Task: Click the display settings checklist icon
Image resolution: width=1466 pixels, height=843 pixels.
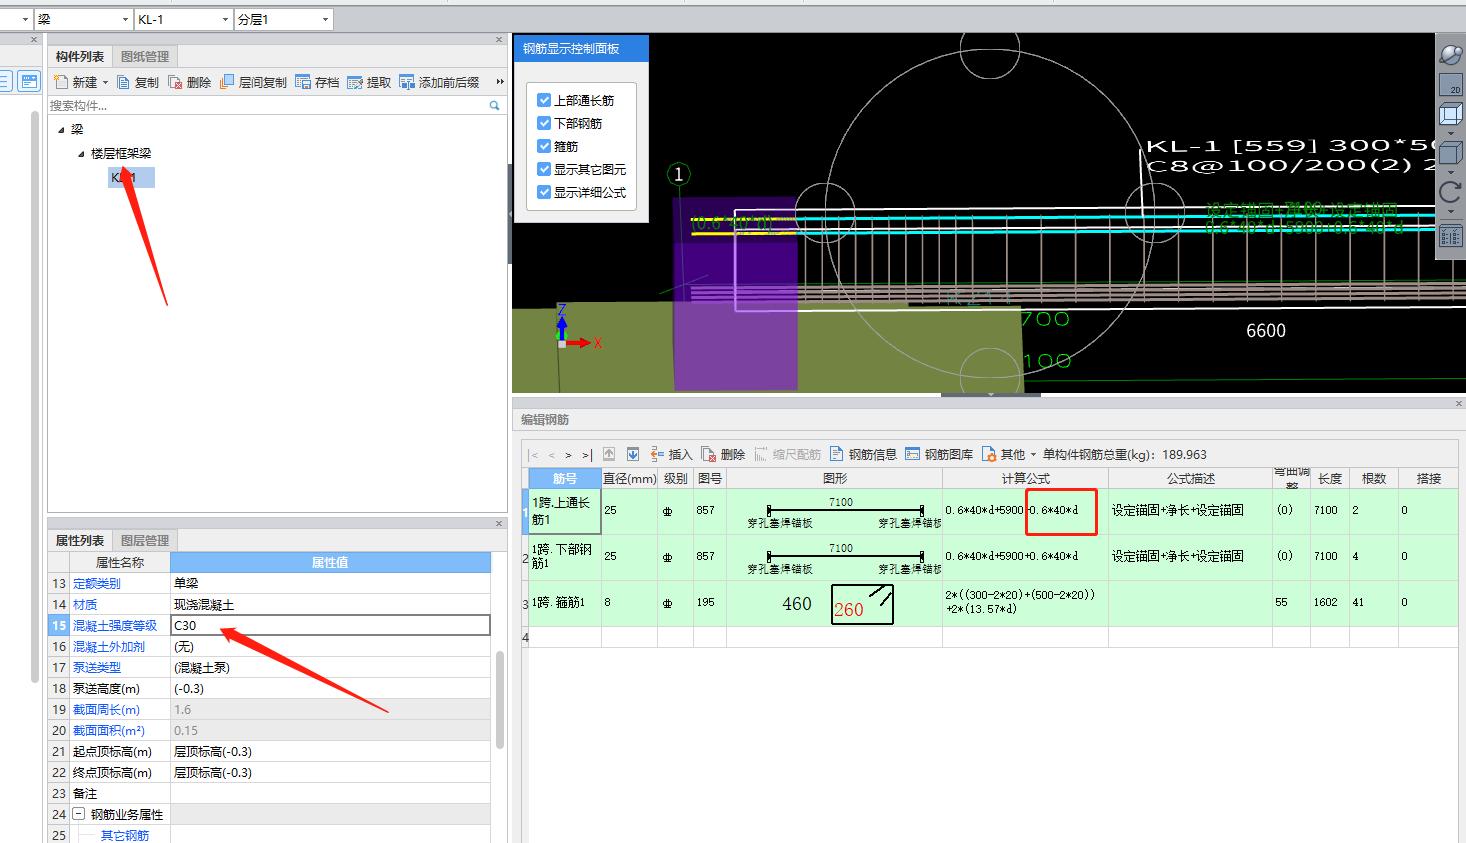Action: coord(1451,236)
